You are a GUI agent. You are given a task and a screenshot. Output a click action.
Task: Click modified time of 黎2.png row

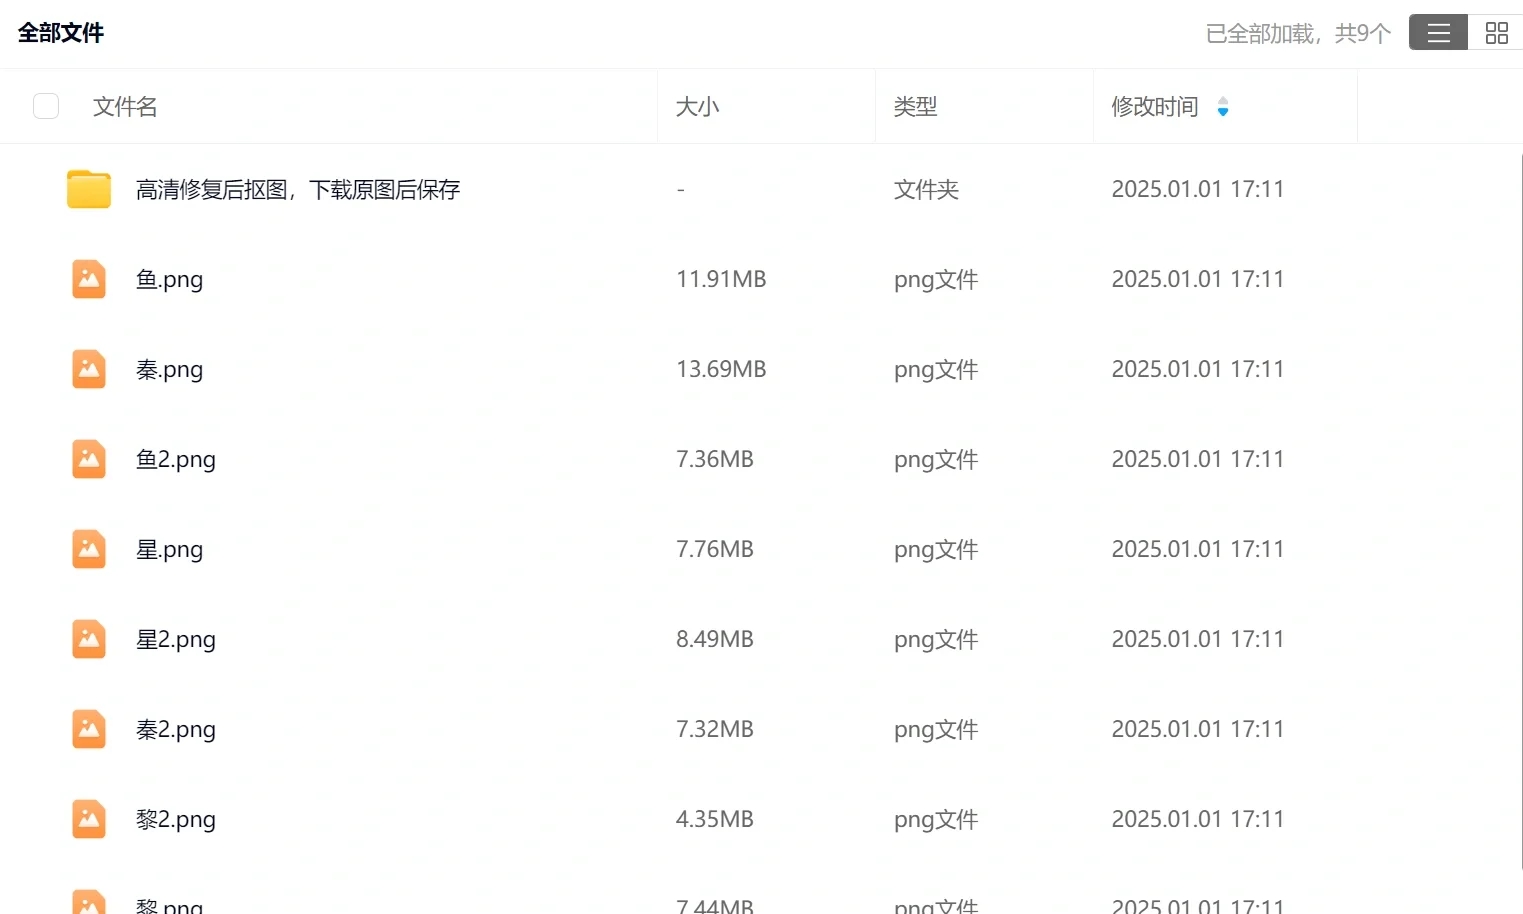point(1198,819)
